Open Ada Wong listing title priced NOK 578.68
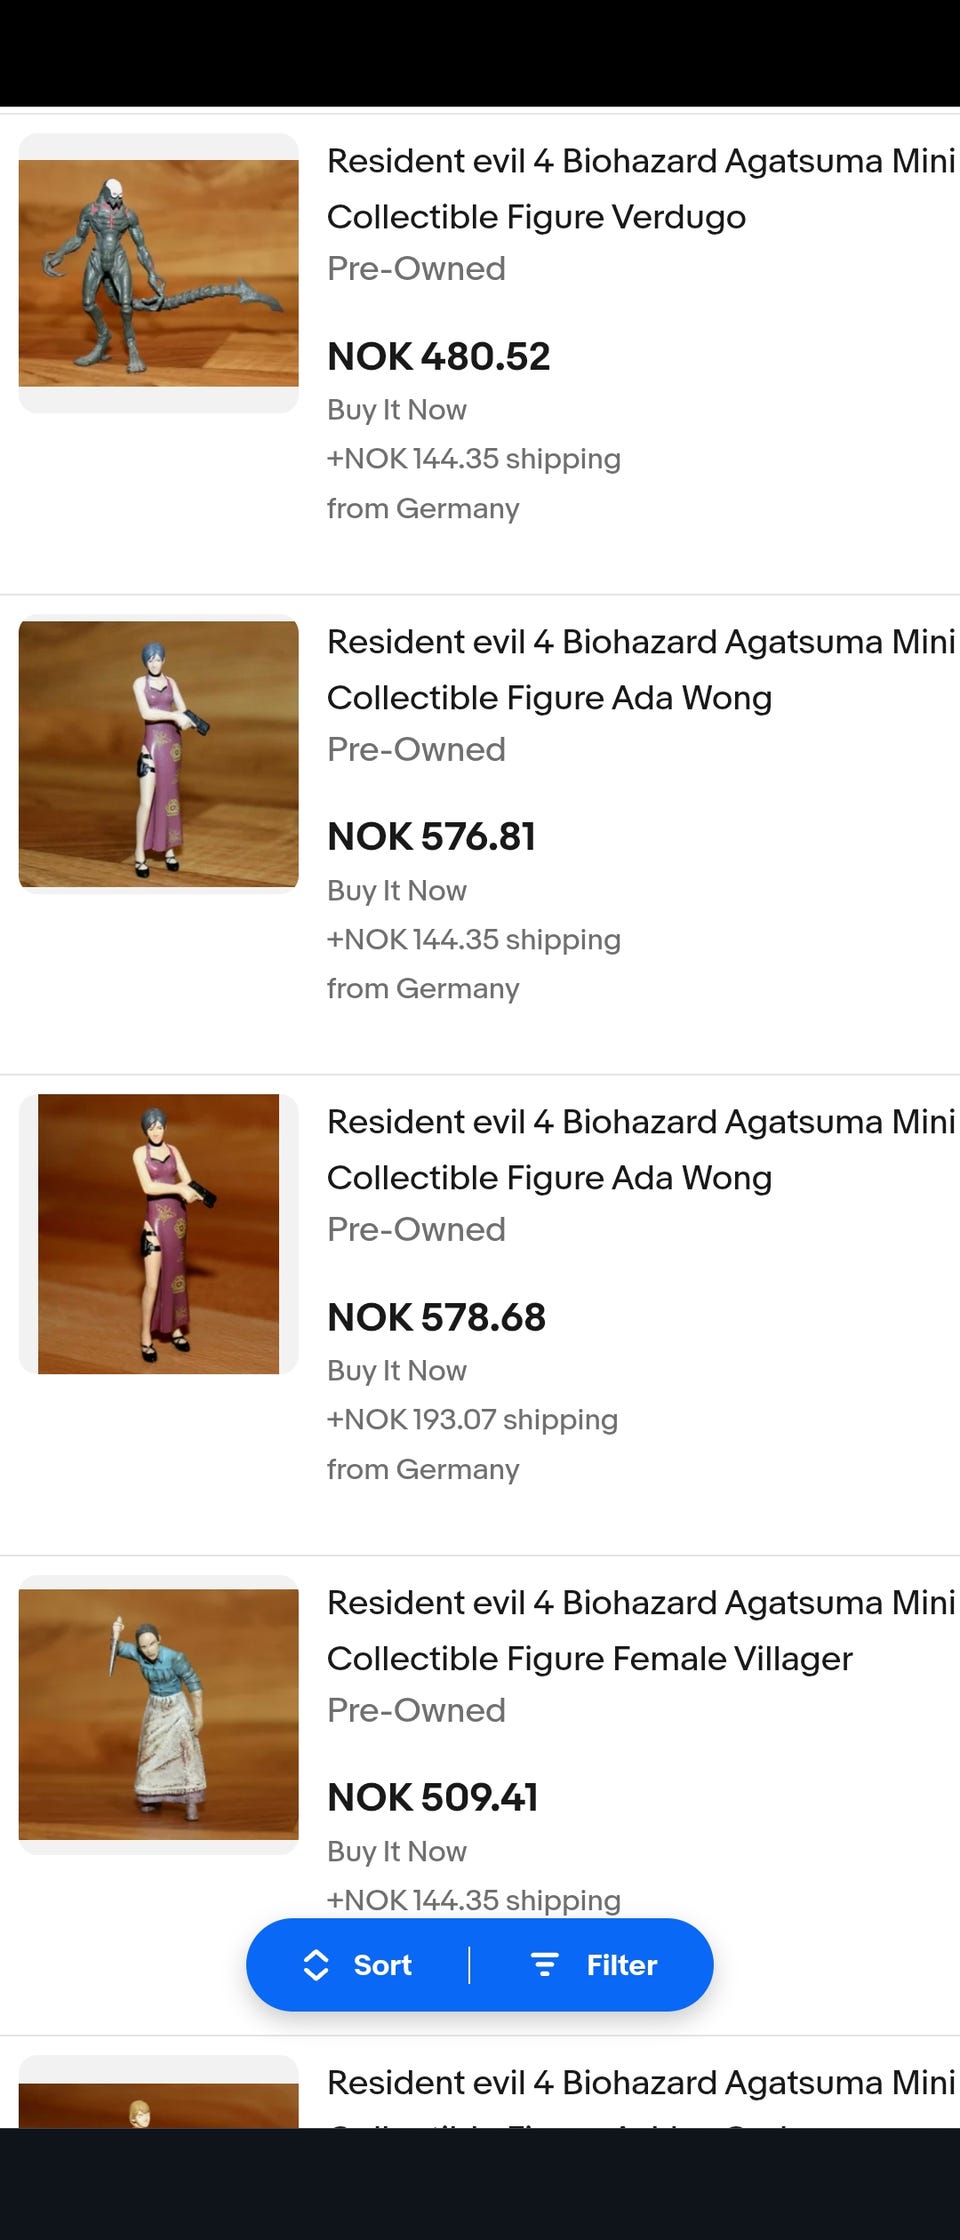960x2240 pixels. (x=640, y=1150)
